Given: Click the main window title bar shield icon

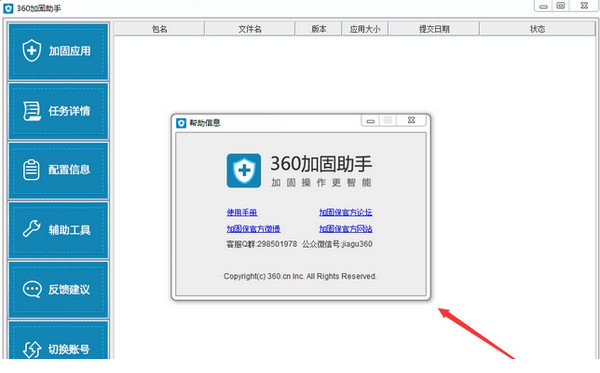Looking at the screenshot, I should coord(8,8).
